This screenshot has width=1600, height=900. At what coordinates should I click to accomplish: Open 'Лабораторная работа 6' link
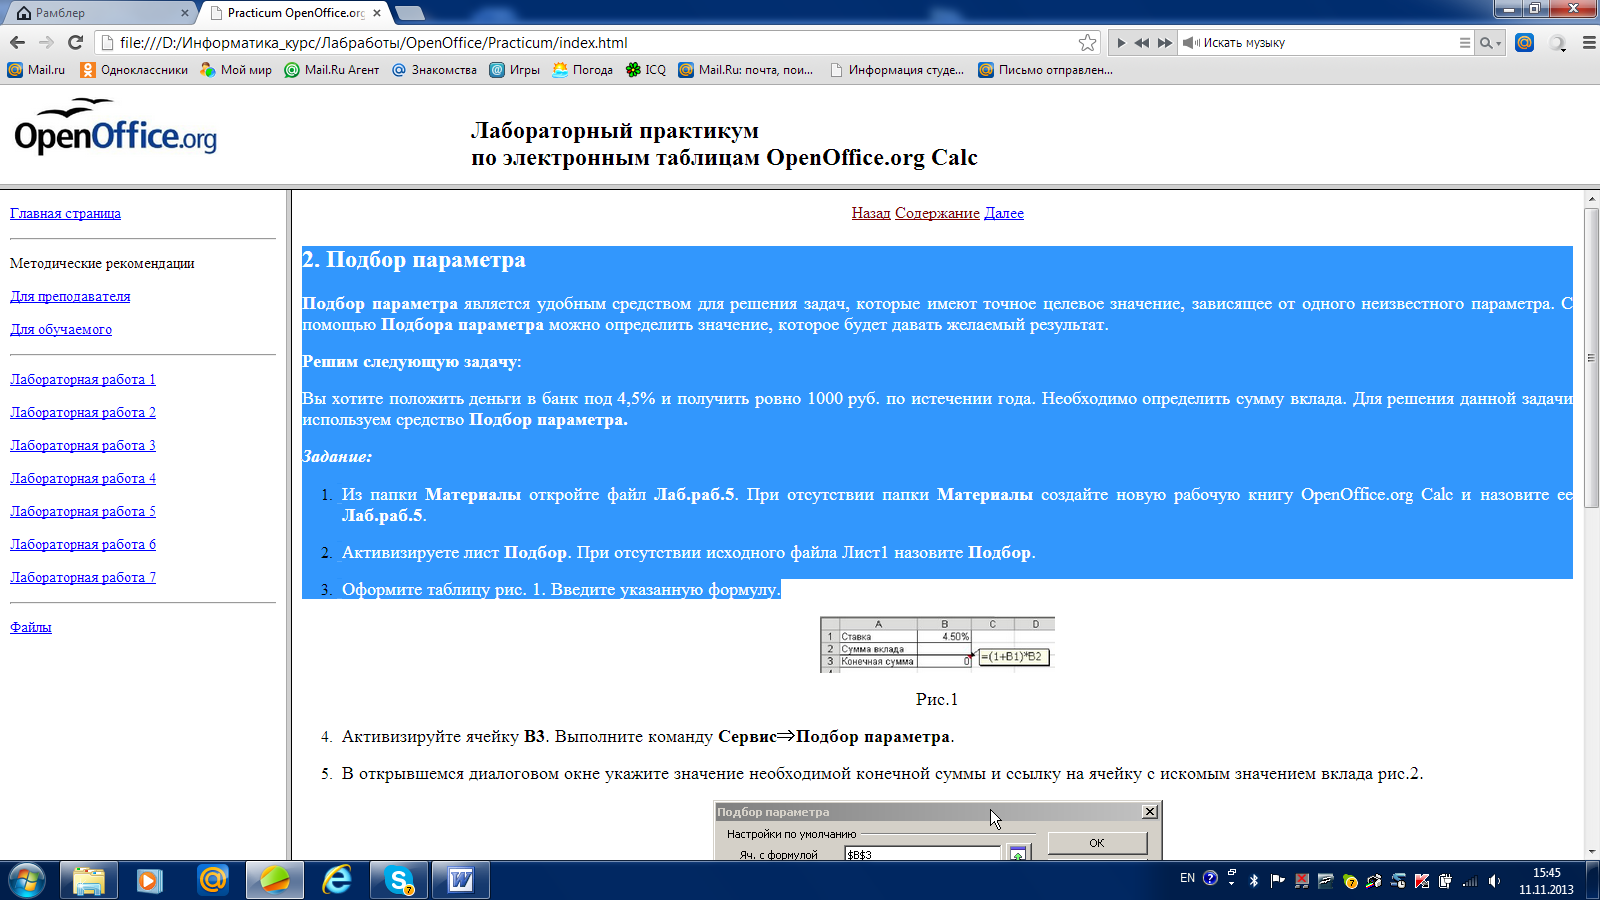[x=83, y=544]
